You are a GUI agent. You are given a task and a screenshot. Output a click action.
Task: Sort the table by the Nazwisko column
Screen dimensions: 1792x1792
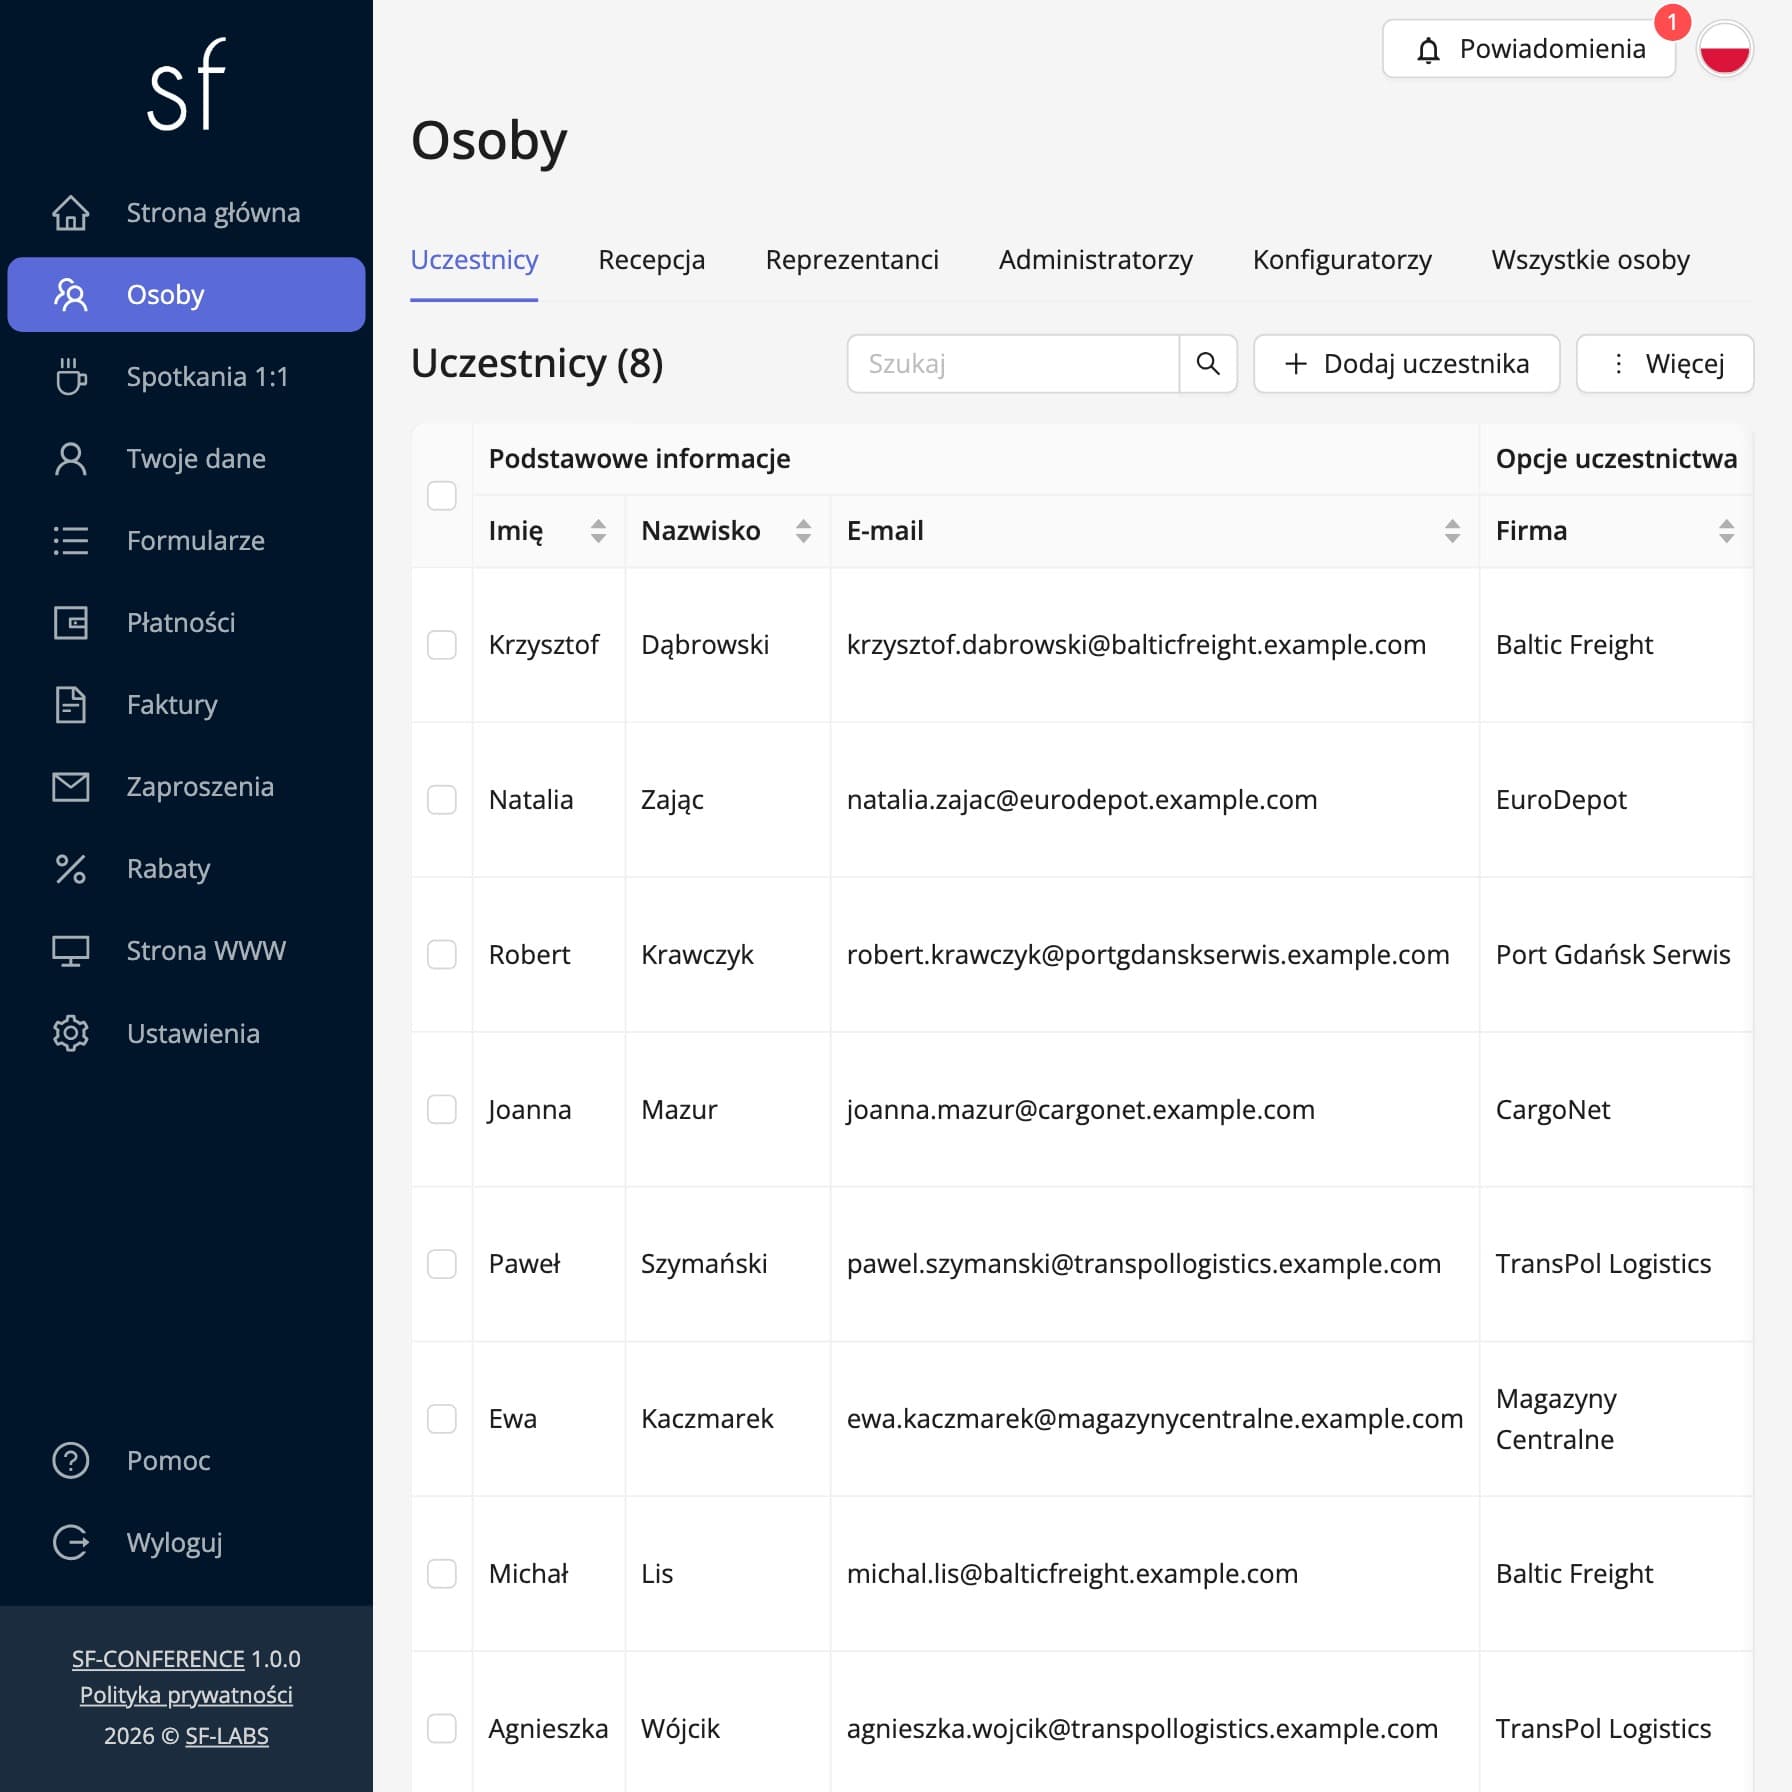(x=803, y=531)
